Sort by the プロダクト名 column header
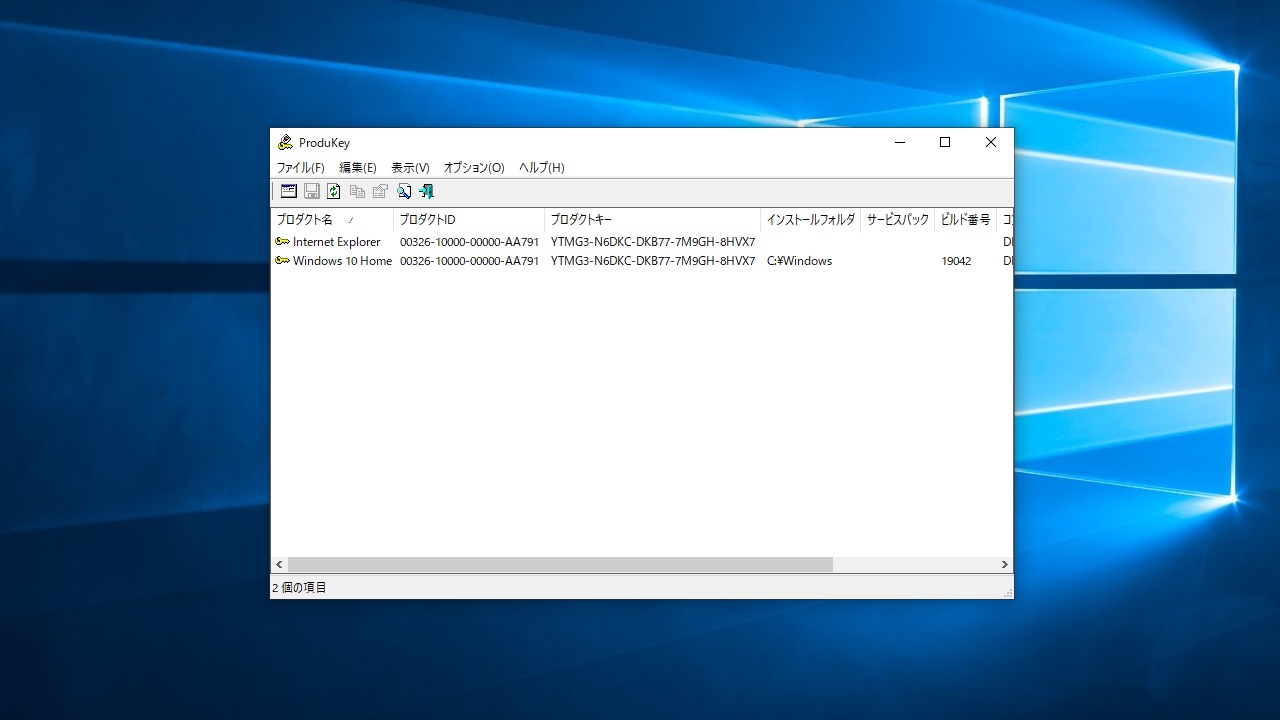 332,220
